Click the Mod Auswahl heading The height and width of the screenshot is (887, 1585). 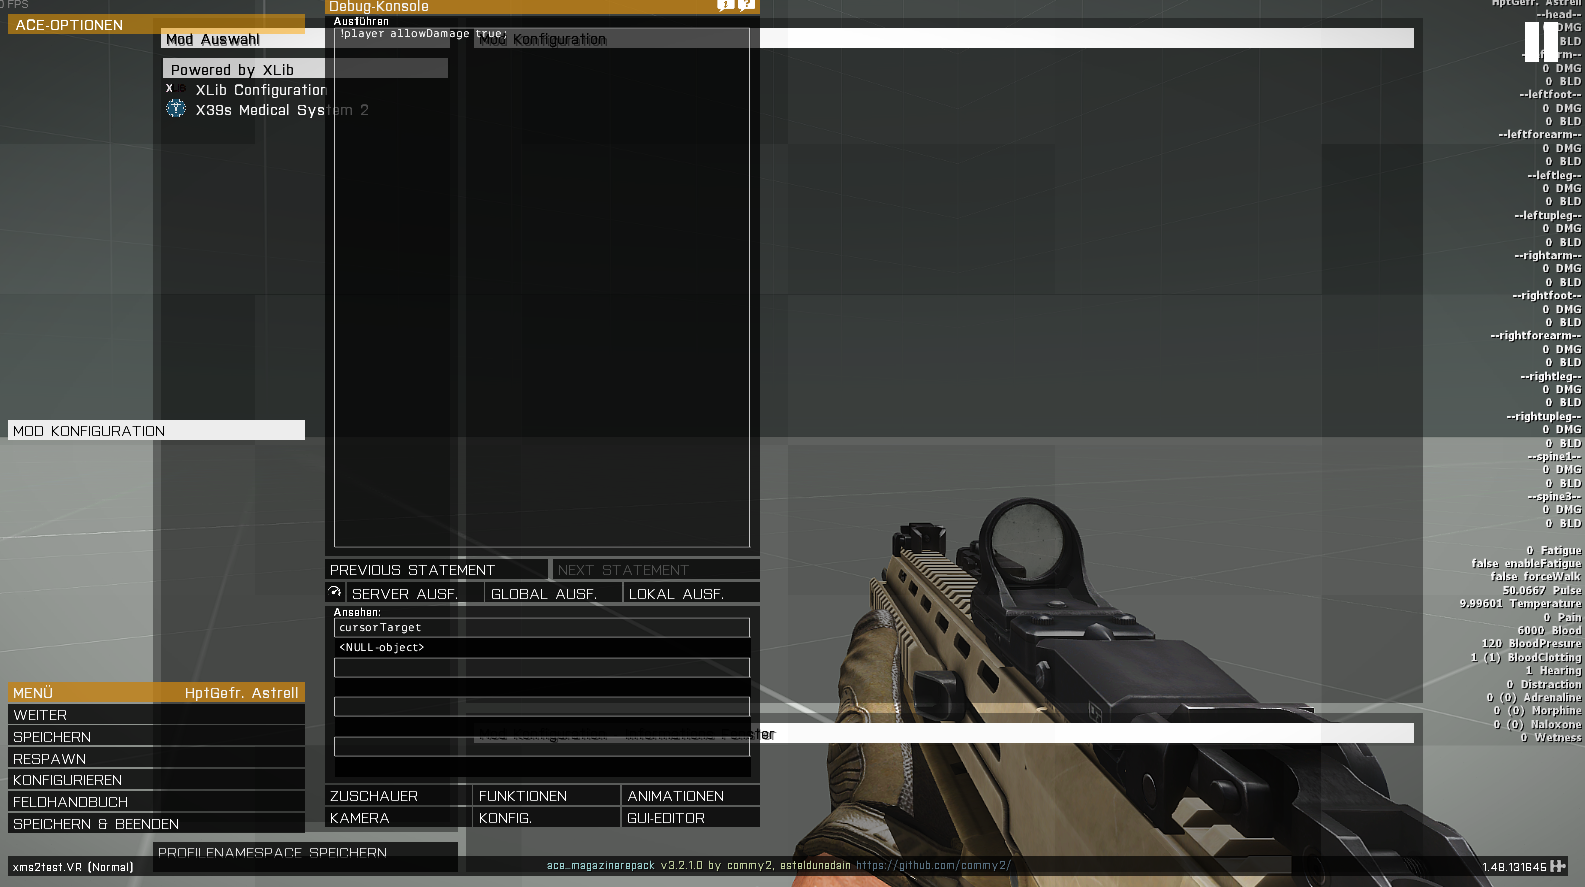click(213, 40)
